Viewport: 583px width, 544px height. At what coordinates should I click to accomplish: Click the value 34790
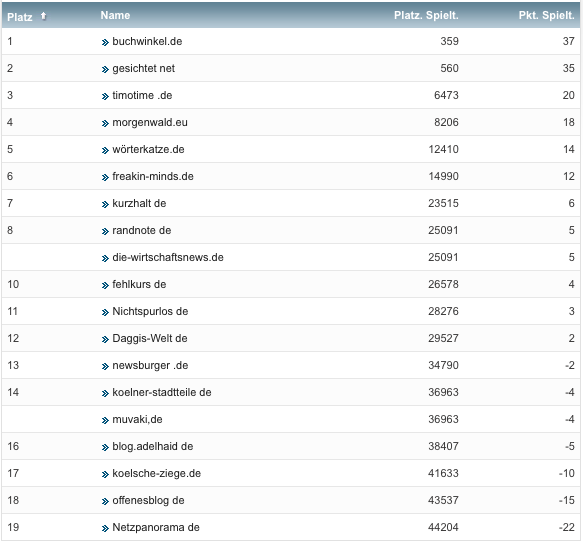pos(443,365)
